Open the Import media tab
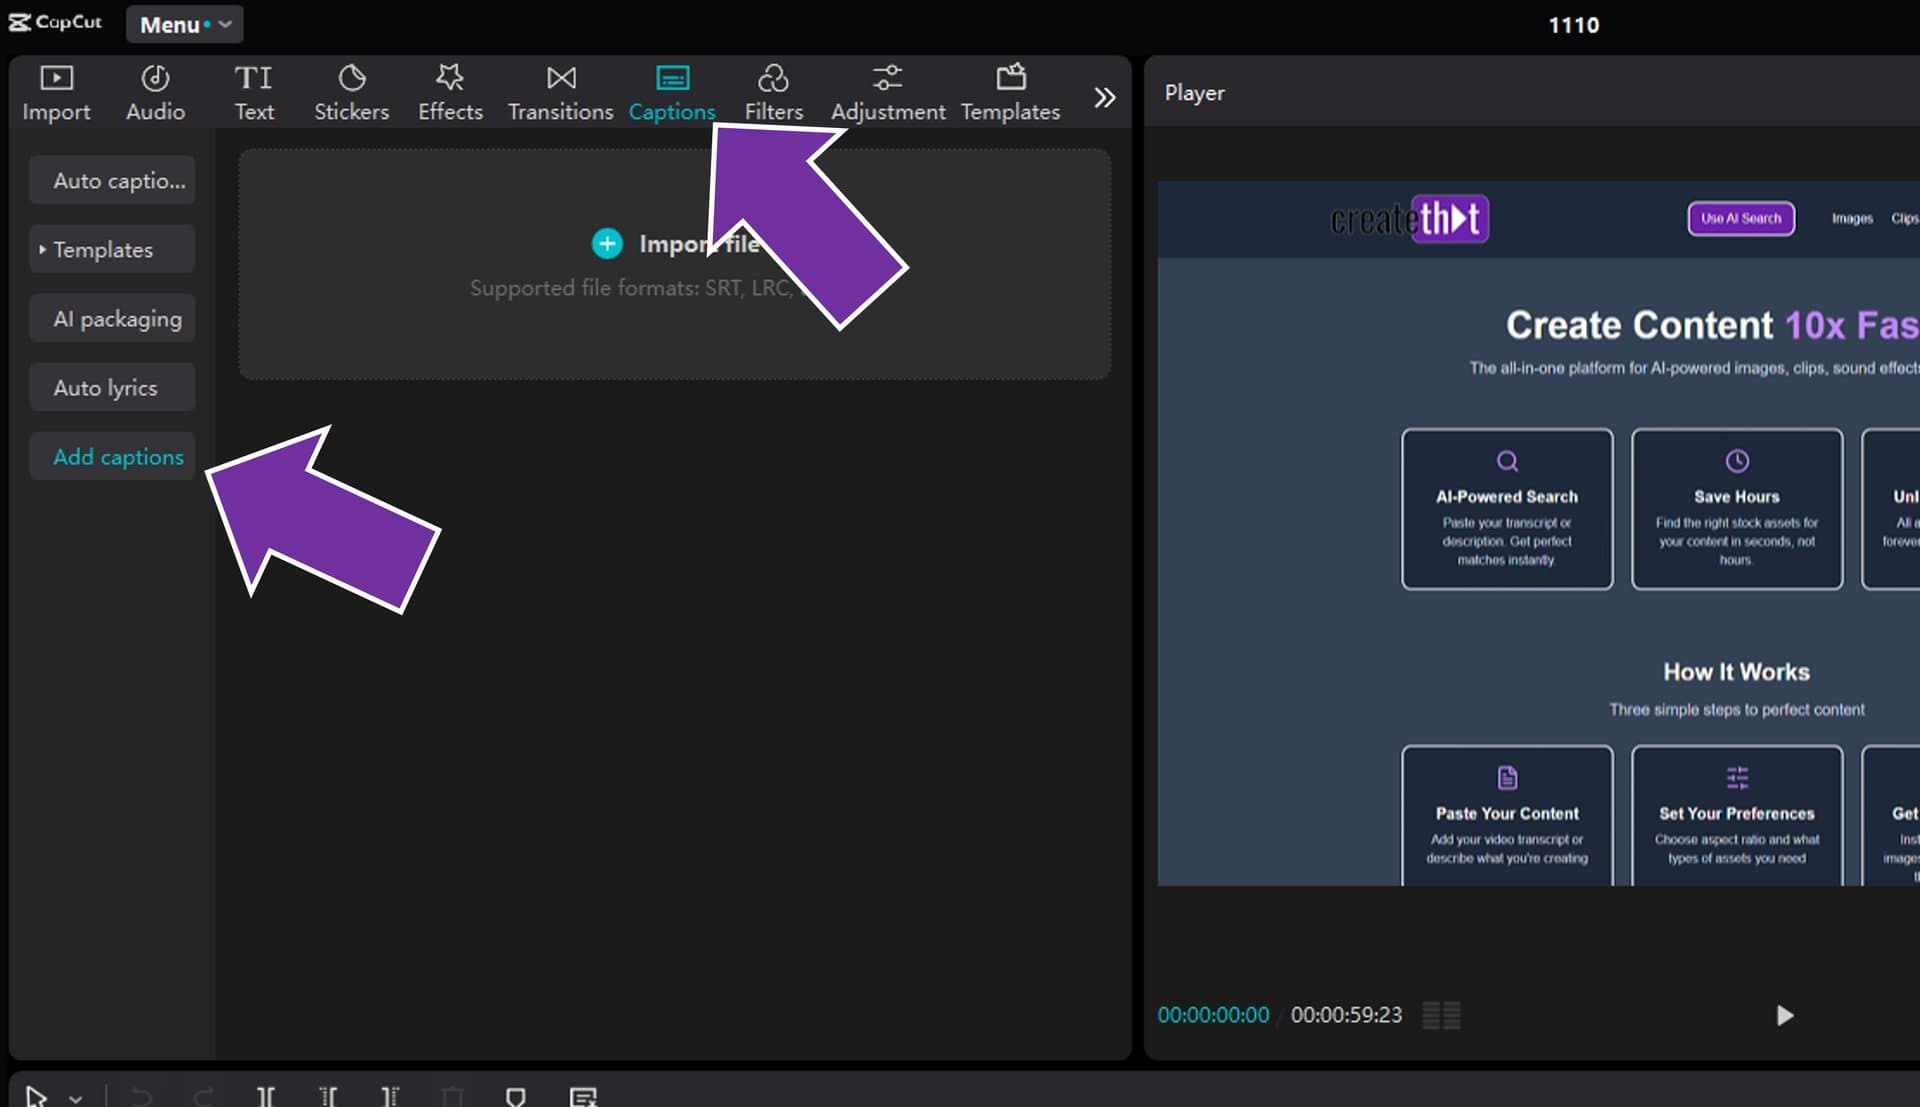1920x1107 pixels. (56, 93)
